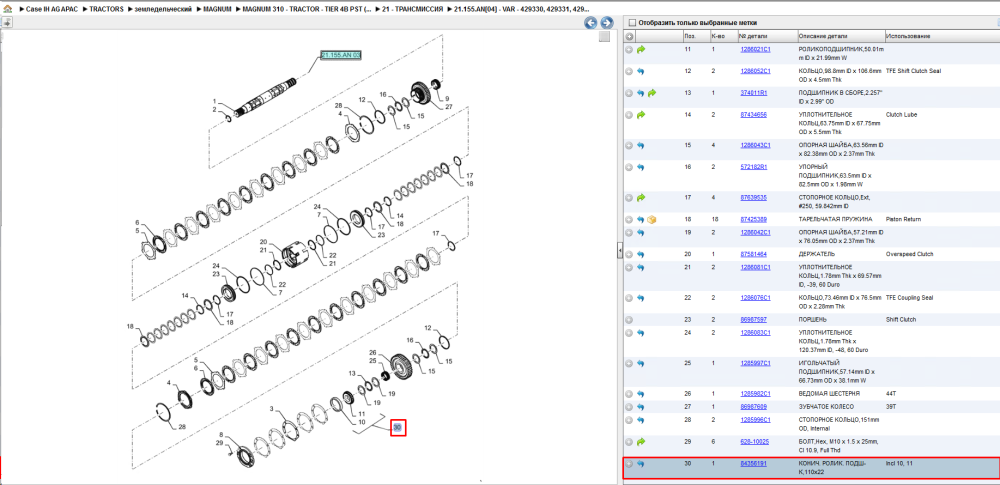
Task: Add part 23 using its gray circle icon
Action: click(x=629, y=319)
